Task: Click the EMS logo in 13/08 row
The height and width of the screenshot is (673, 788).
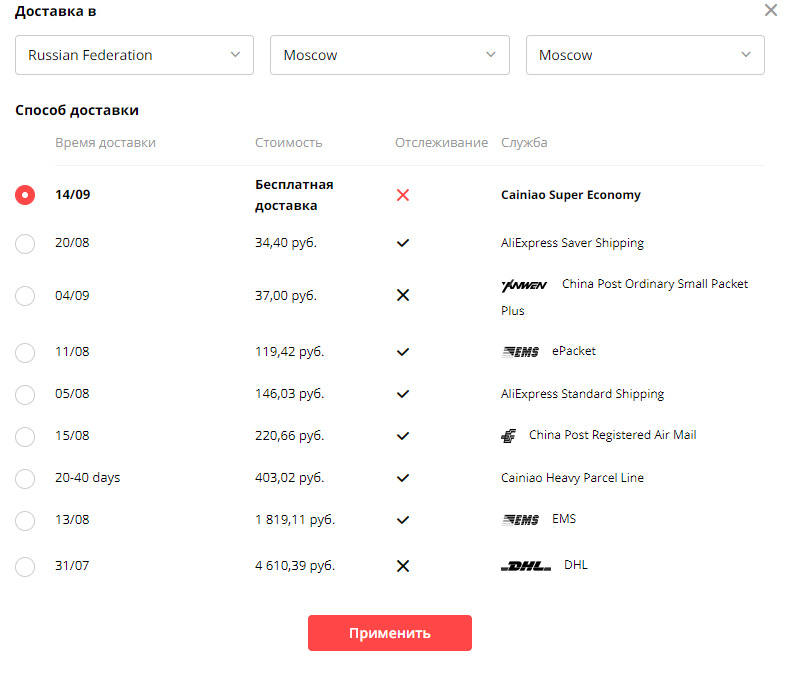Action: point(520,520)
